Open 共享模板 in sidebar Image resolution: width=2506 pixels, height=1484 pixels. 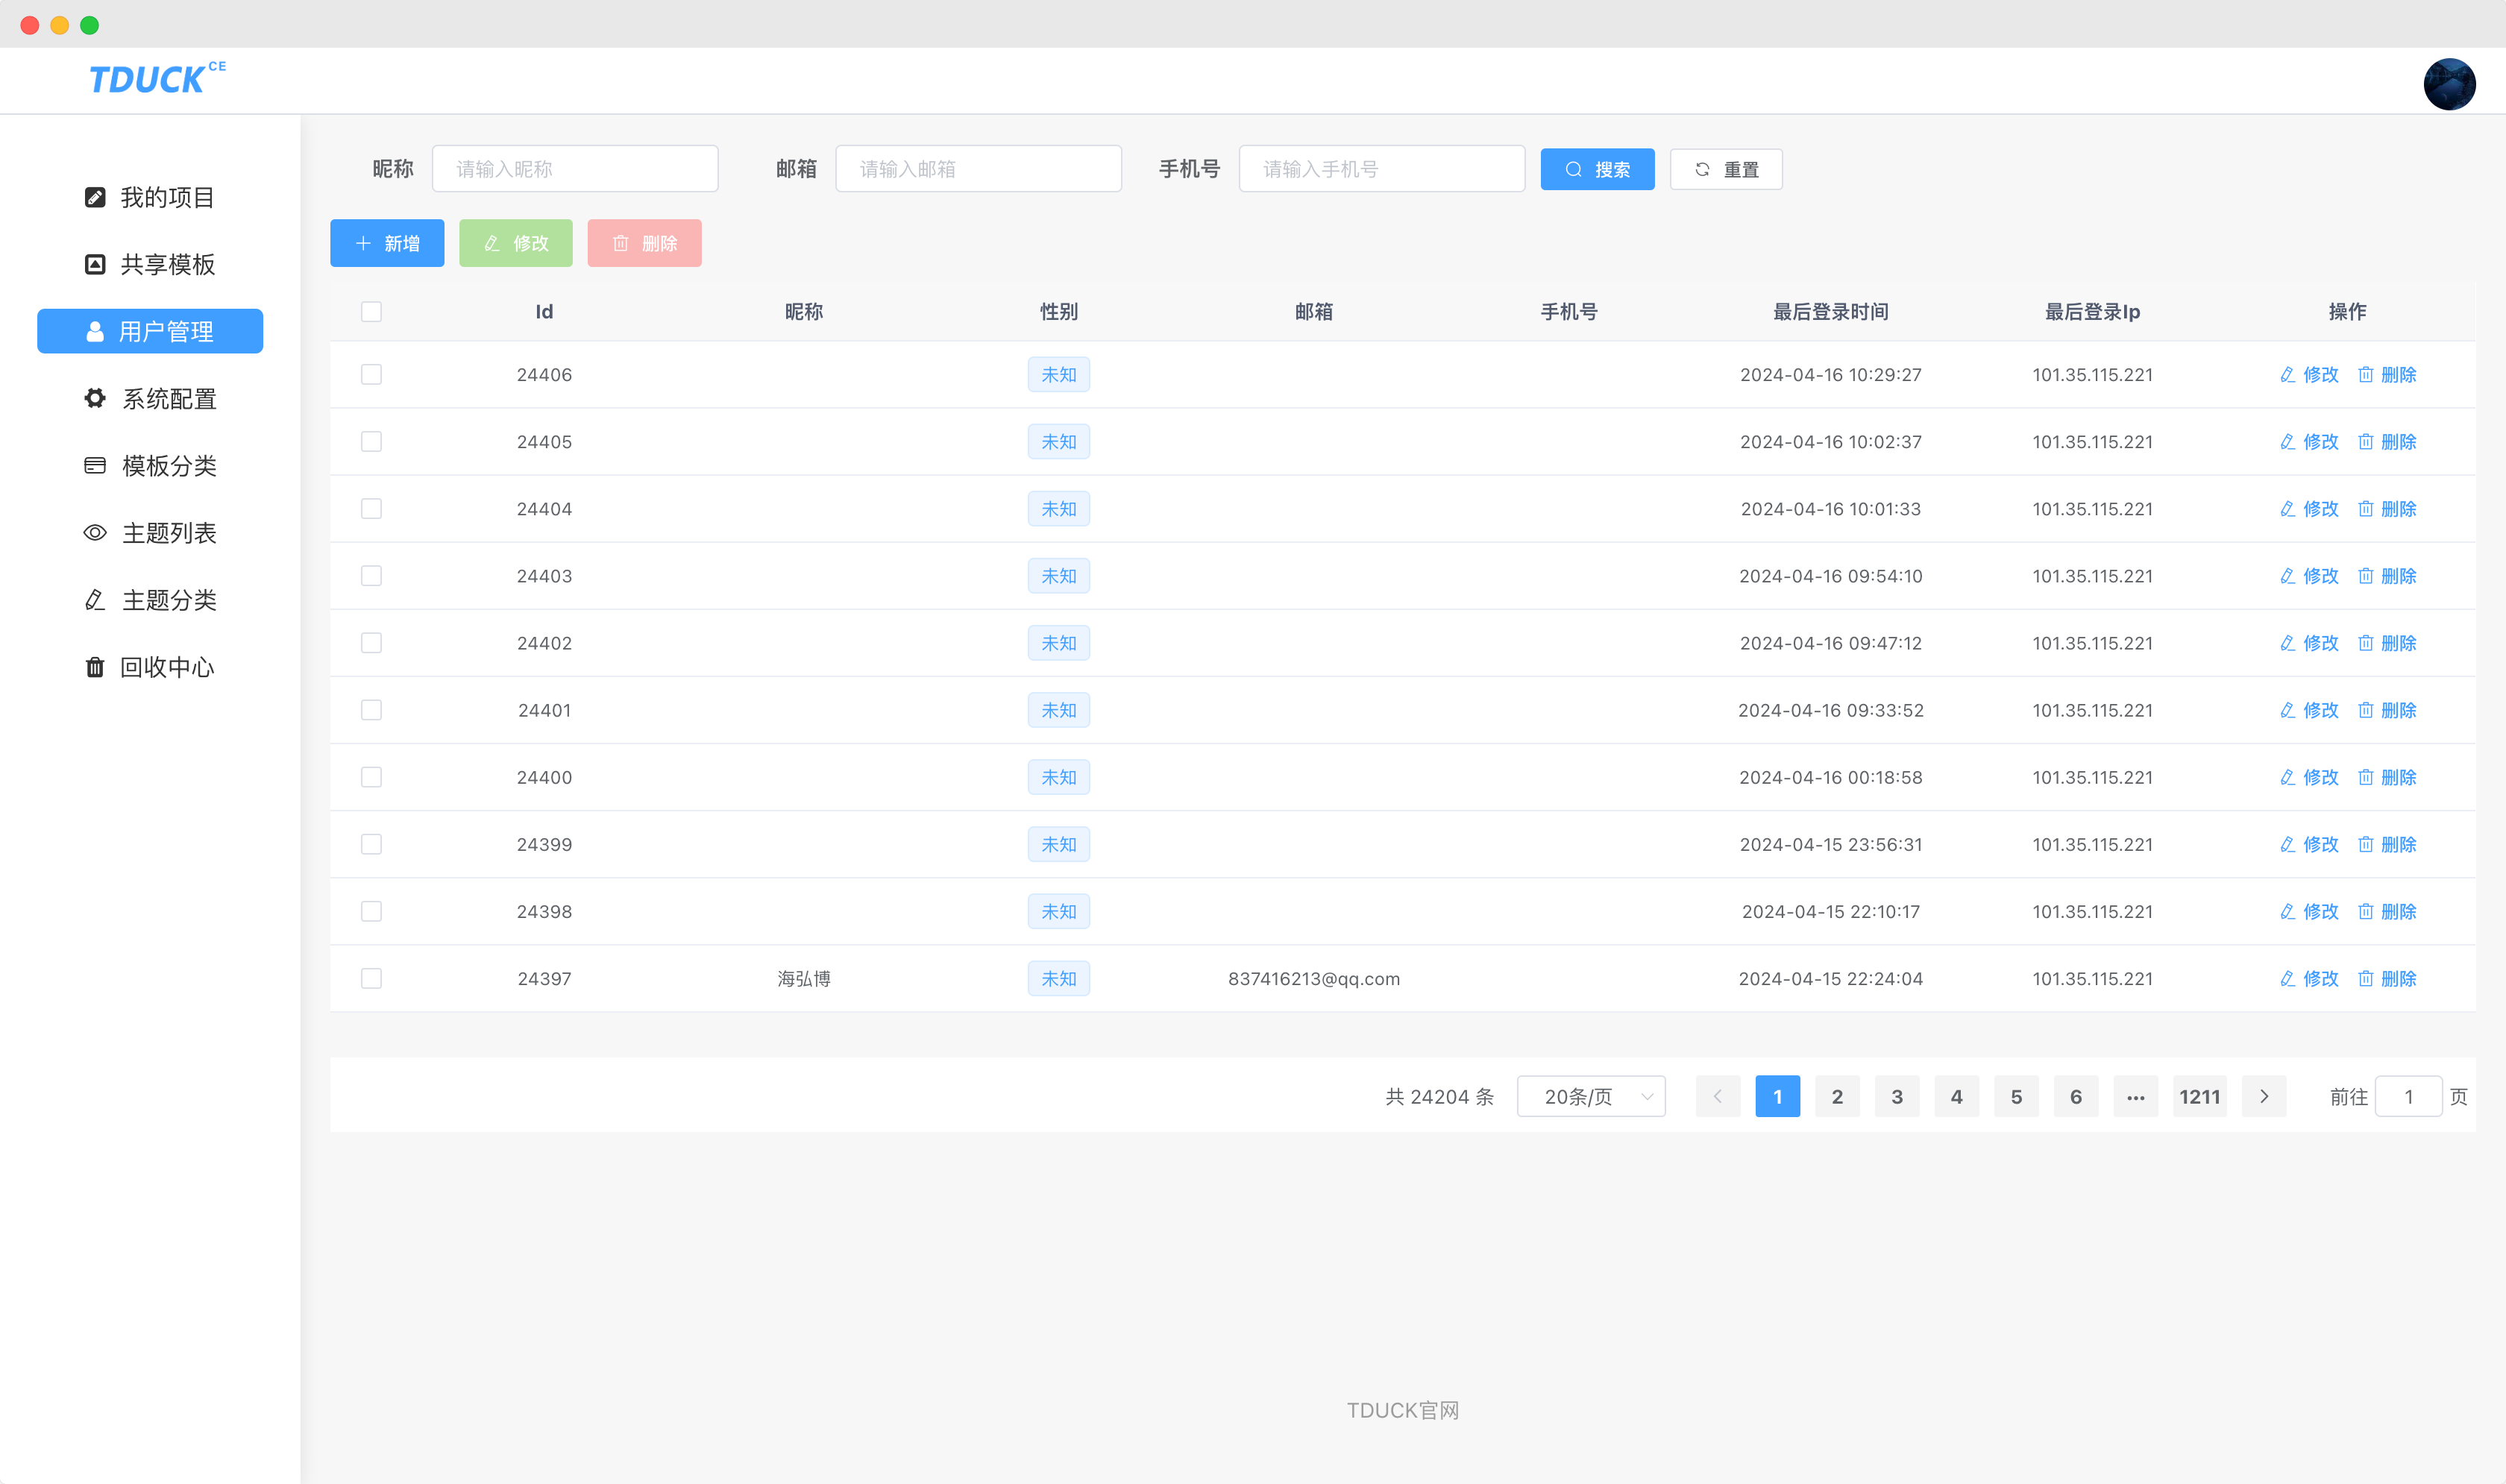coord(150,264)
